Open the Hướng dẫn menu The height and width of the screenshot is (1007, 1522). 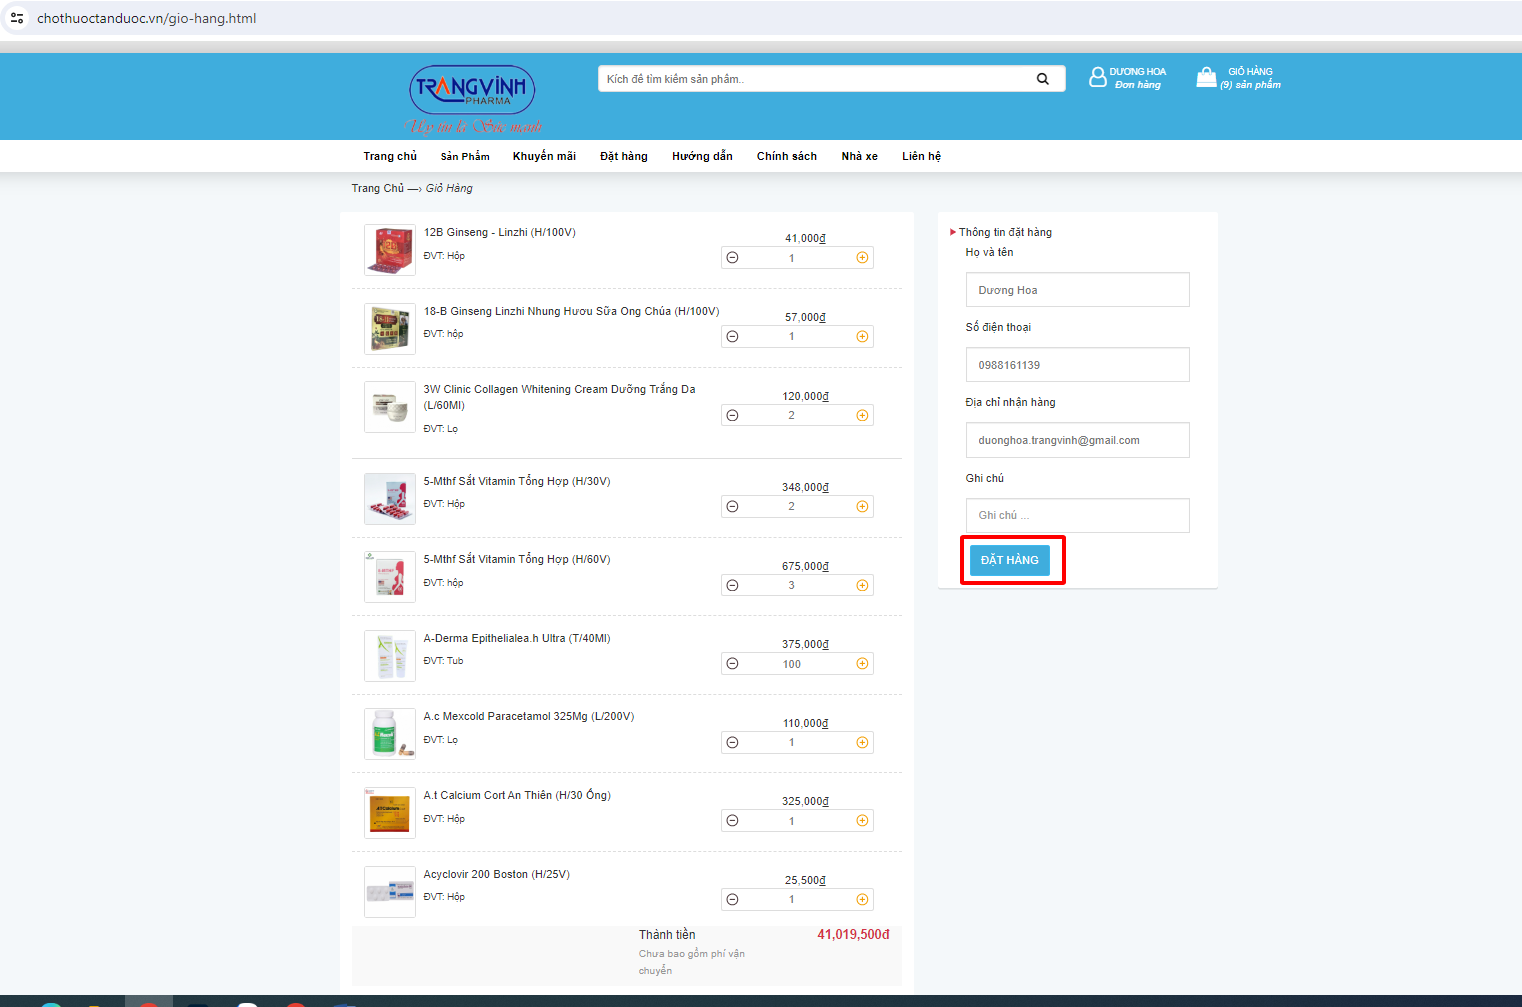pyautogui.click(x=702, y=156)
